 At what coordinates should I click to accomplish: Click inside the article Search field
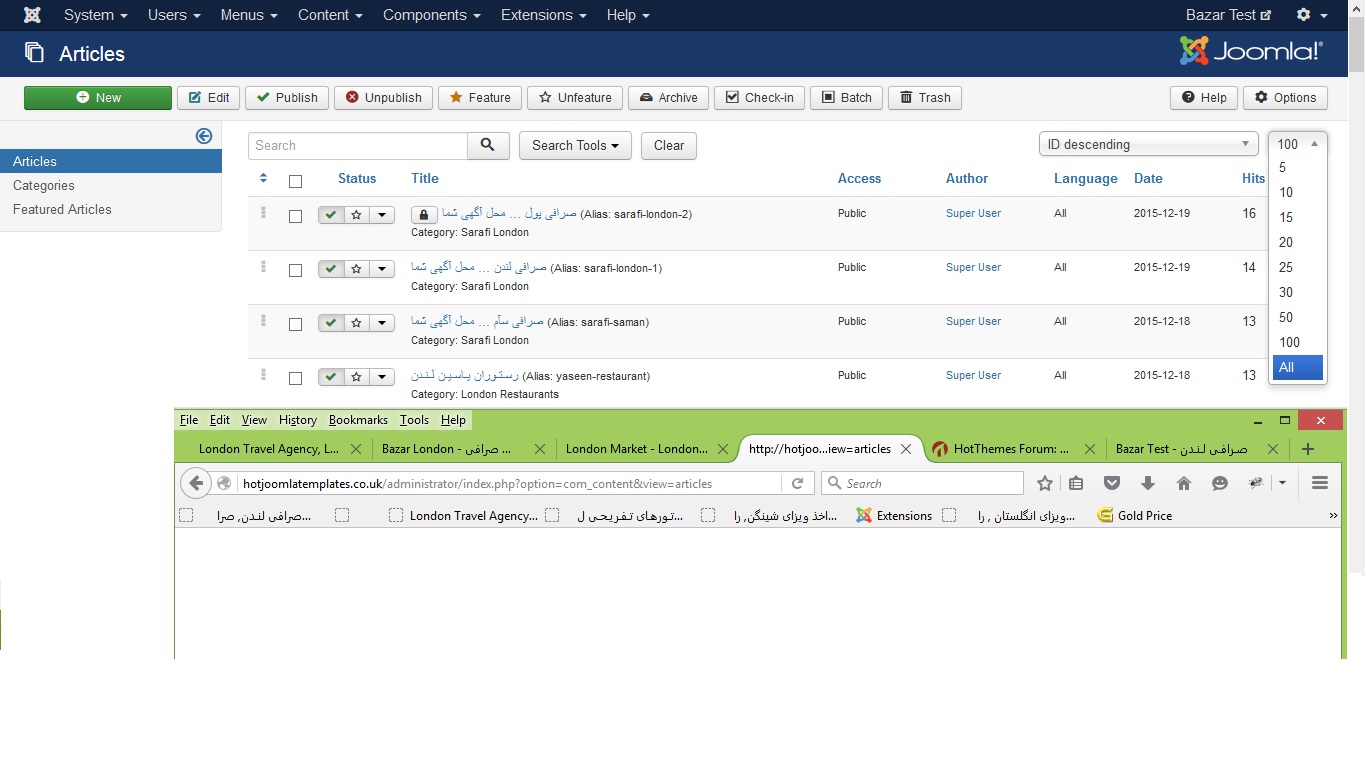[358, 145]
